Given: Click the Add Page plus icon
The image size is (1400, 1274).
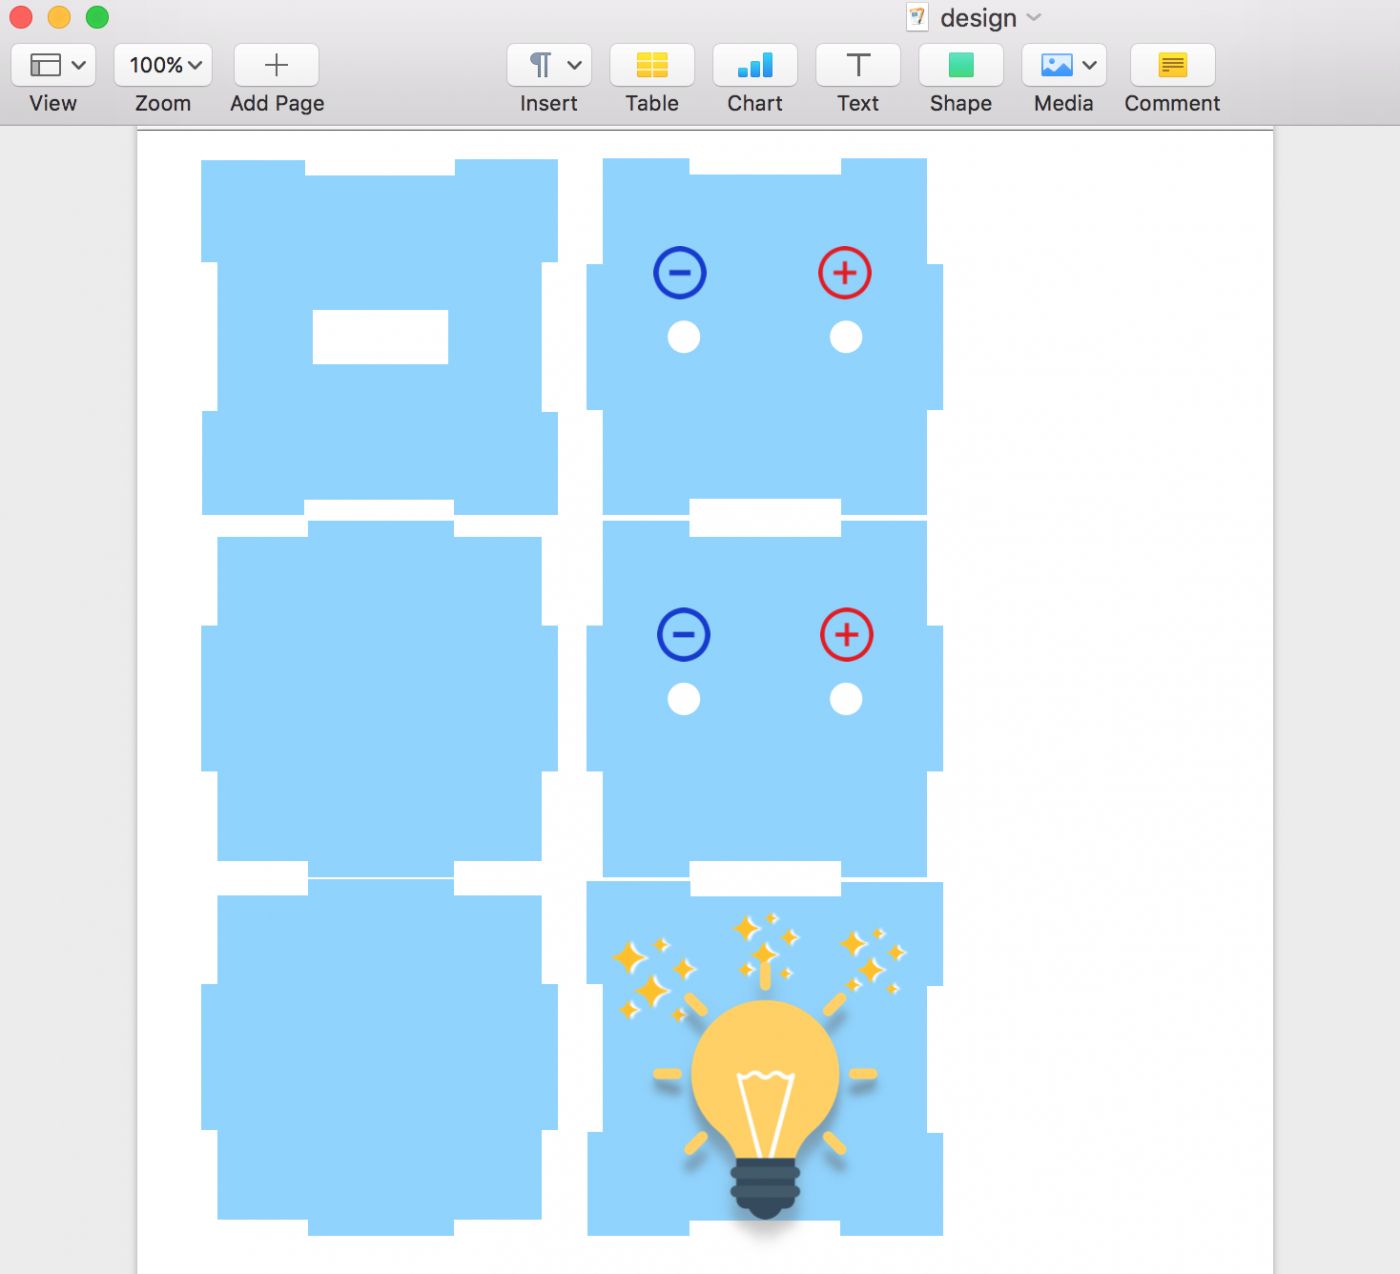Looking at the screenshot, I should click(x=276, y=66).
